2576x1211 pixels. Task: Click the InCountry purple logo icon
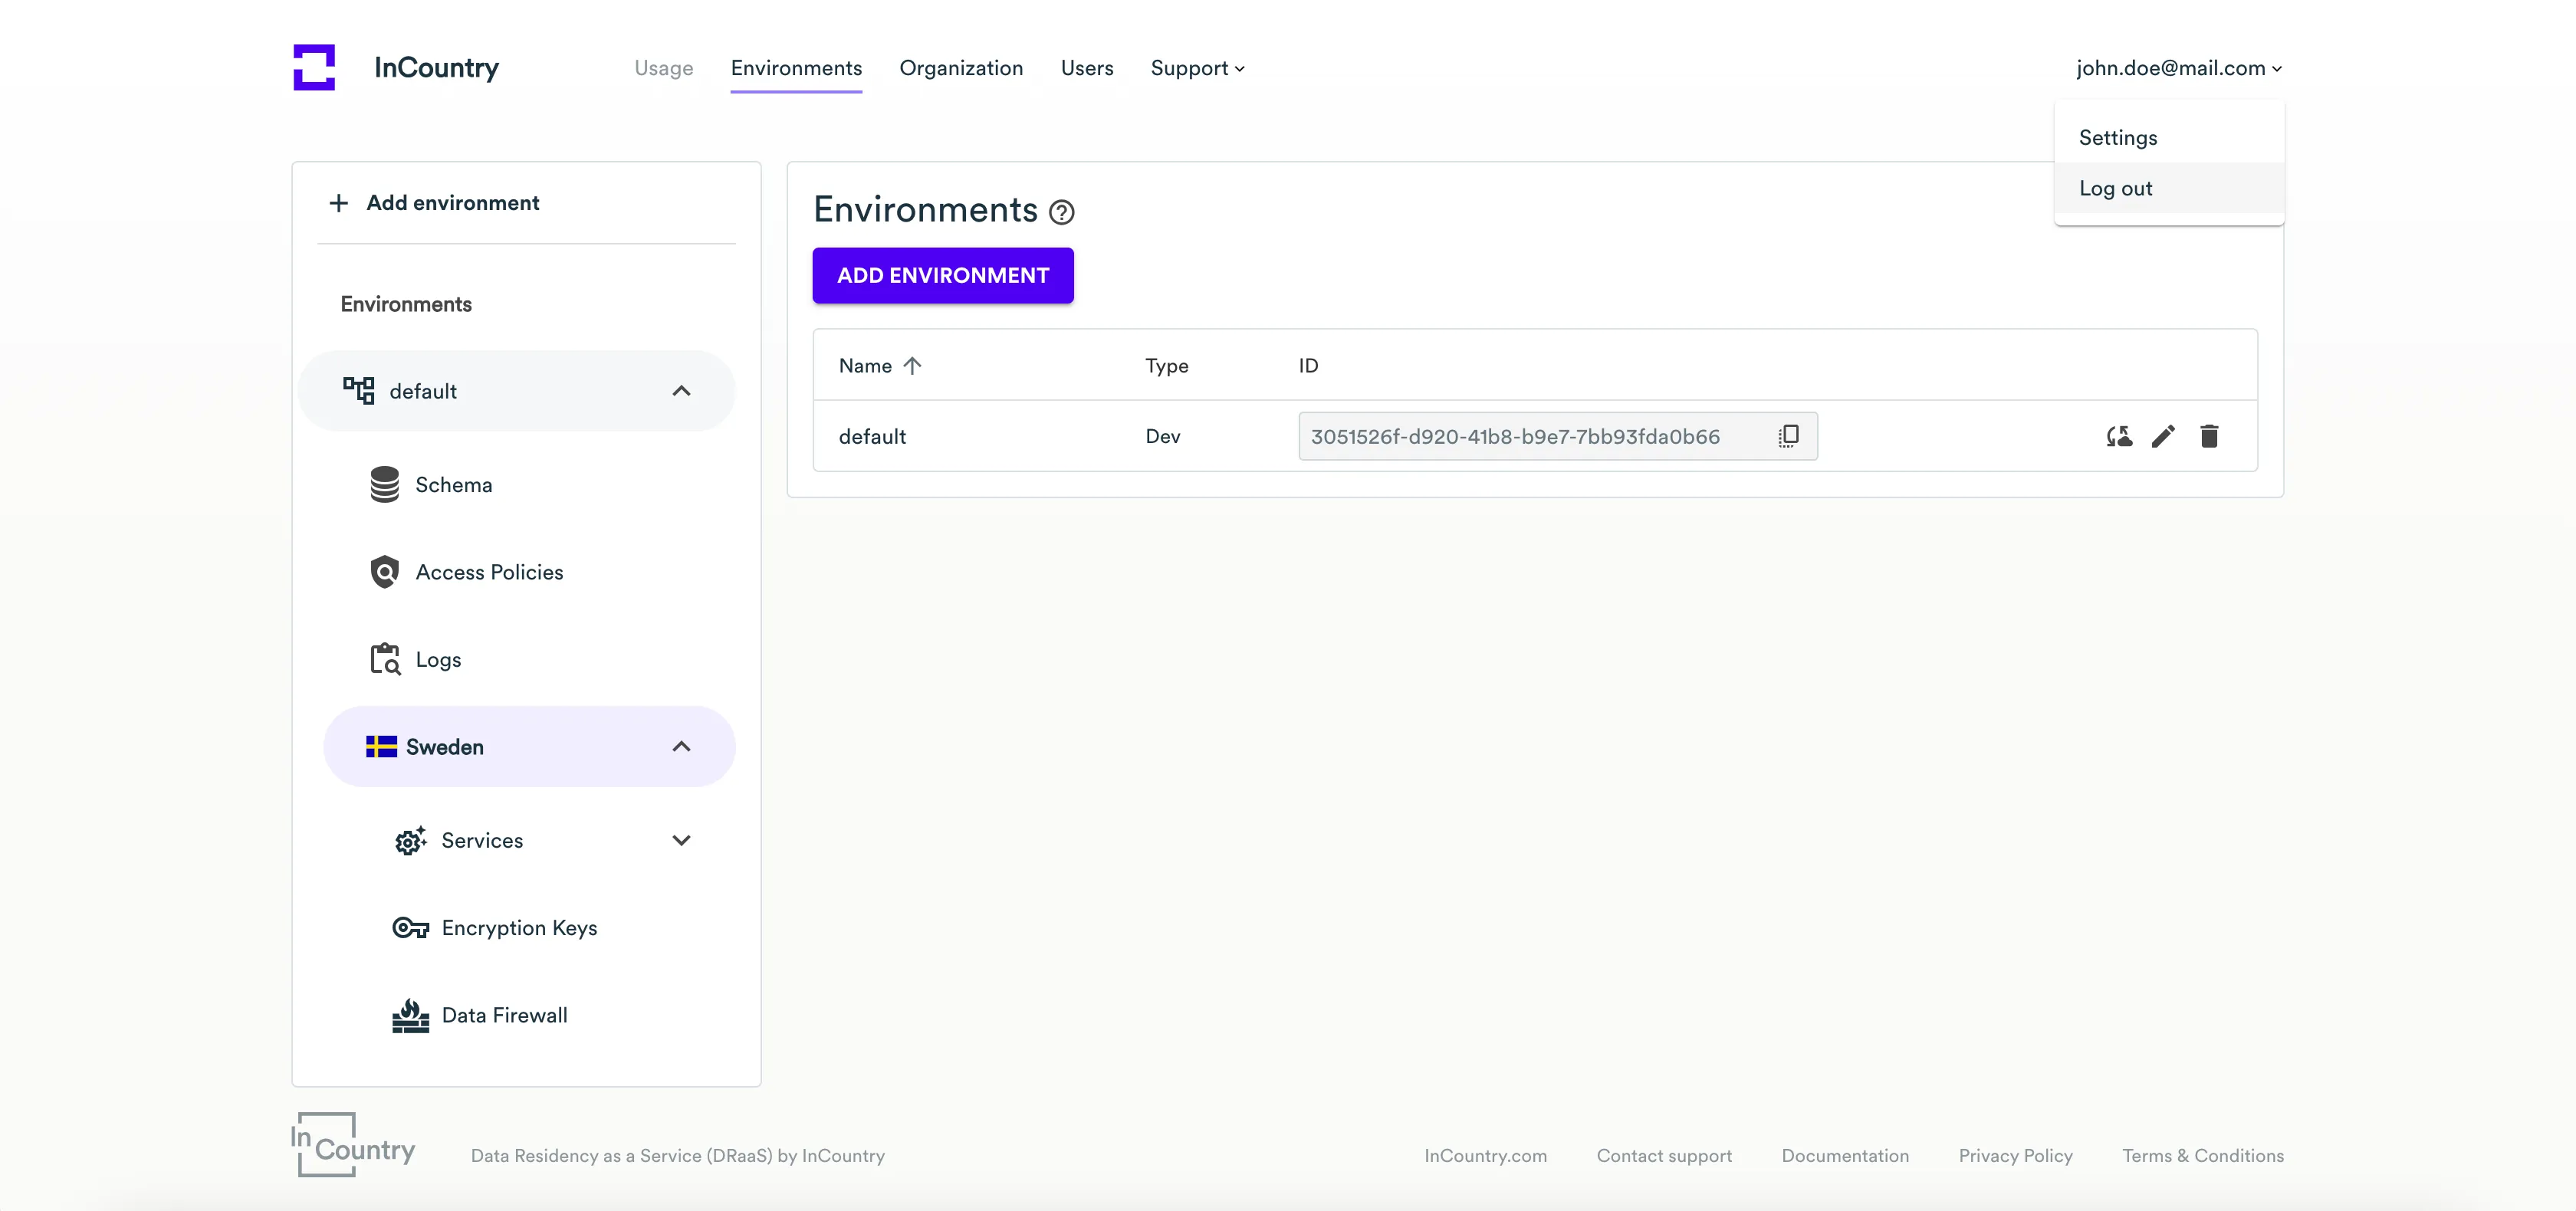pos(314,67)
